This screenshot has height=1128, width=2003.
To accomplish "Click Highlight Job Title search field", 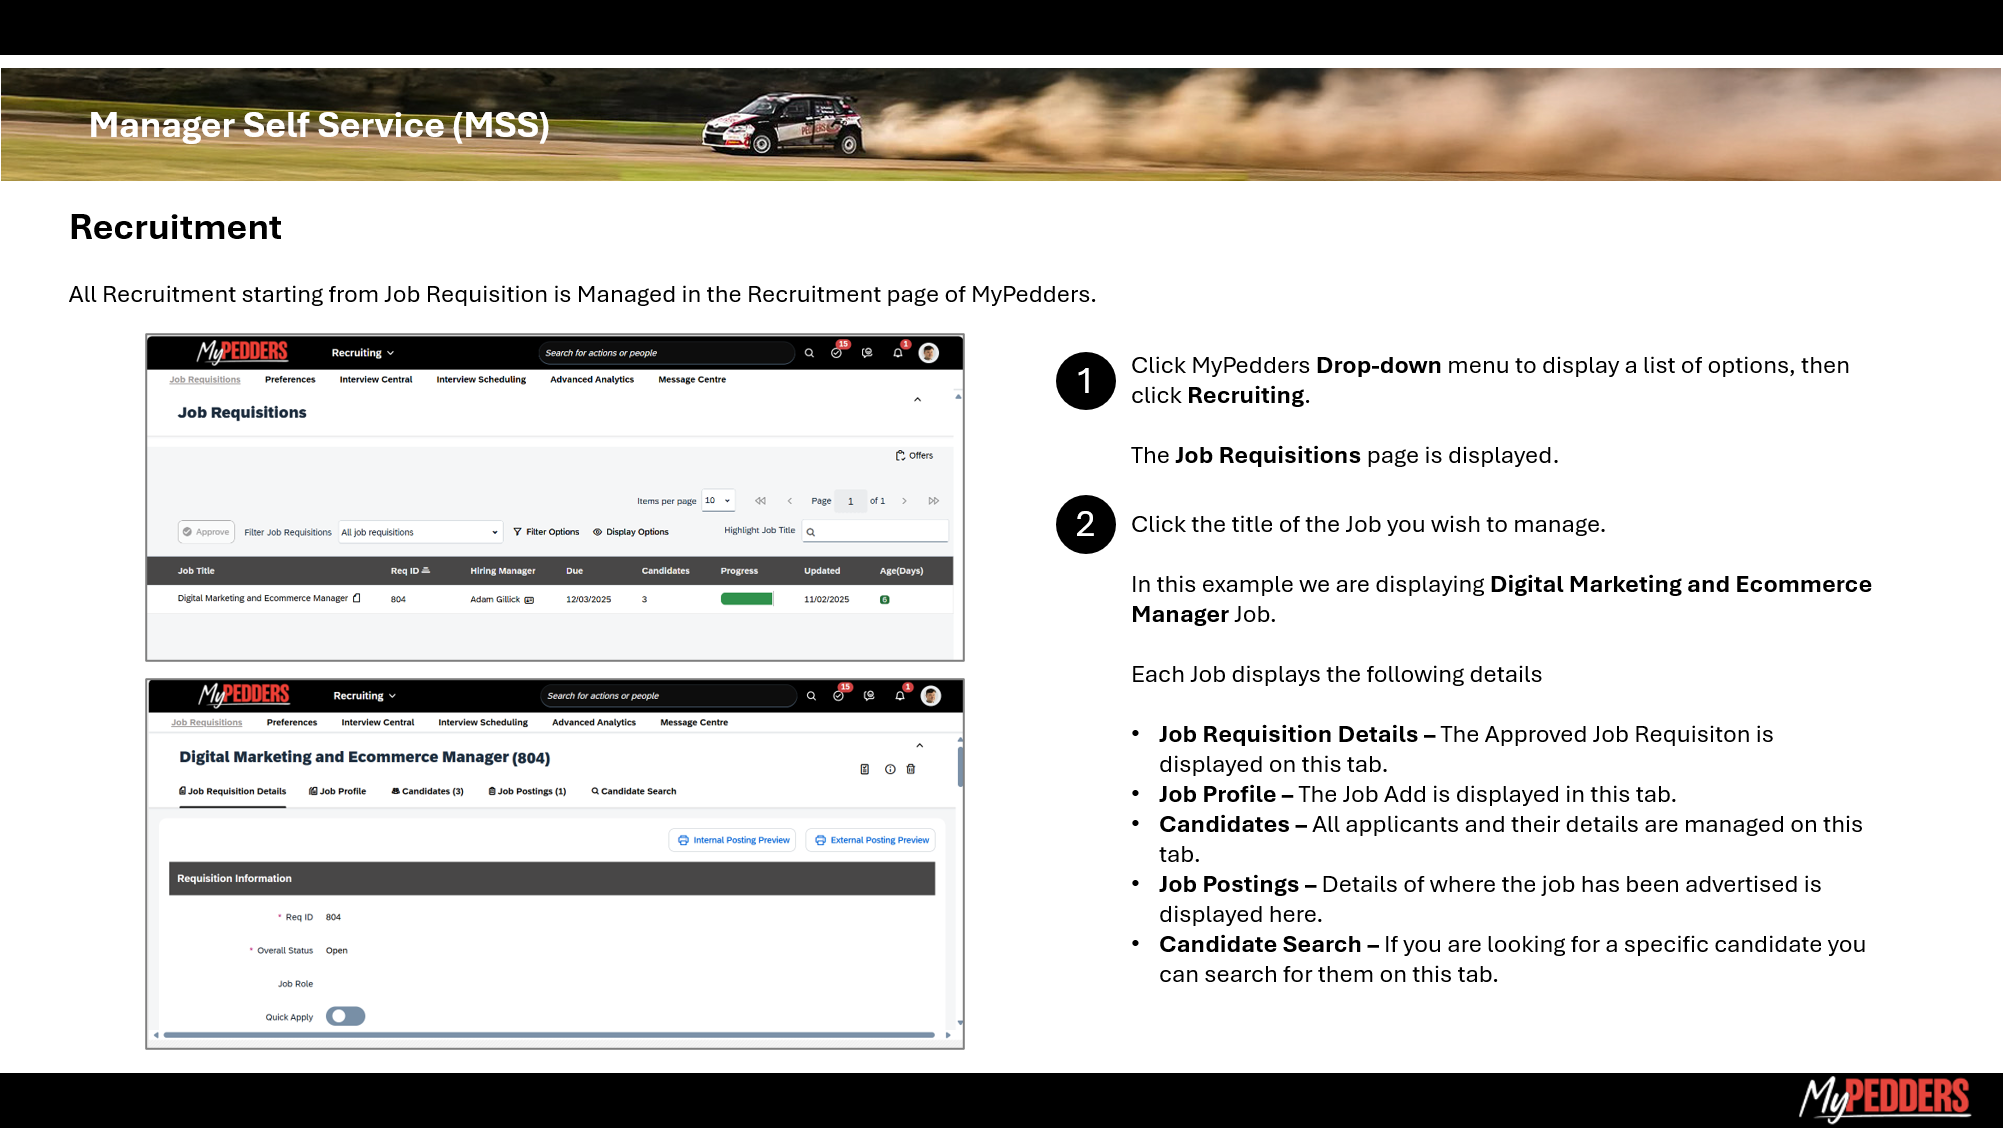I will [x=875, y=531].
